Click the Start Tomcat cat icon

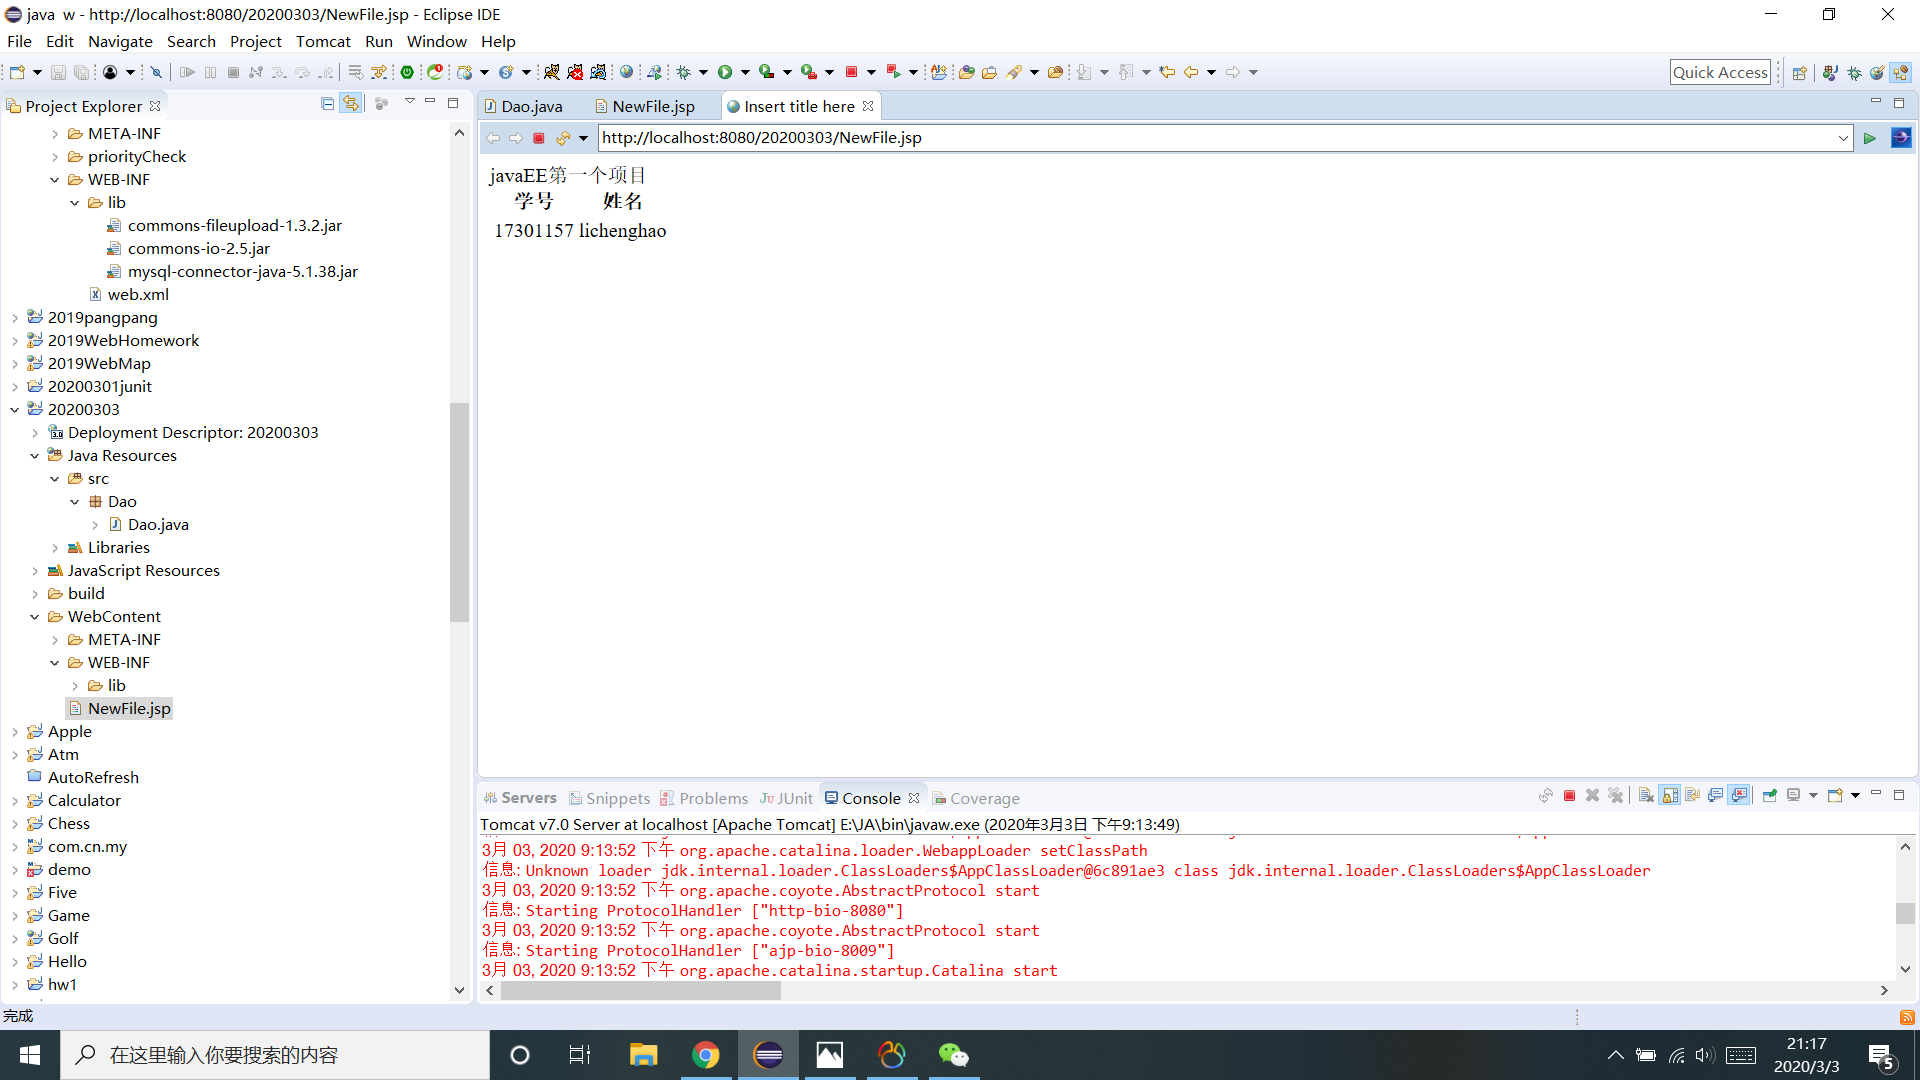click(x=552, y=72)
